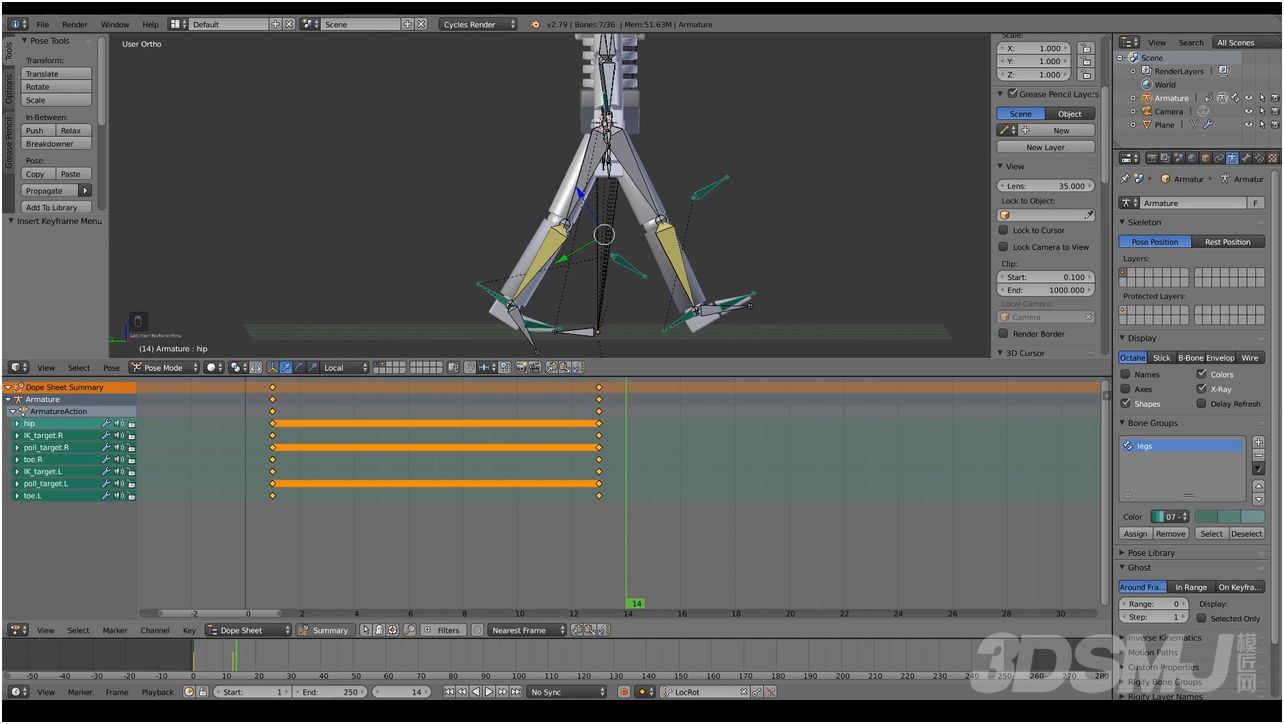Open the Nearest Frame snapping dropdown

pyautogui.click(x=527, y=630)
